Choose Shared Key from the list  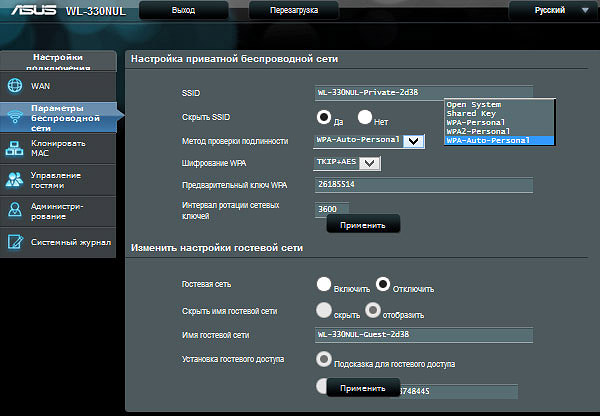[x=499, y=113]
